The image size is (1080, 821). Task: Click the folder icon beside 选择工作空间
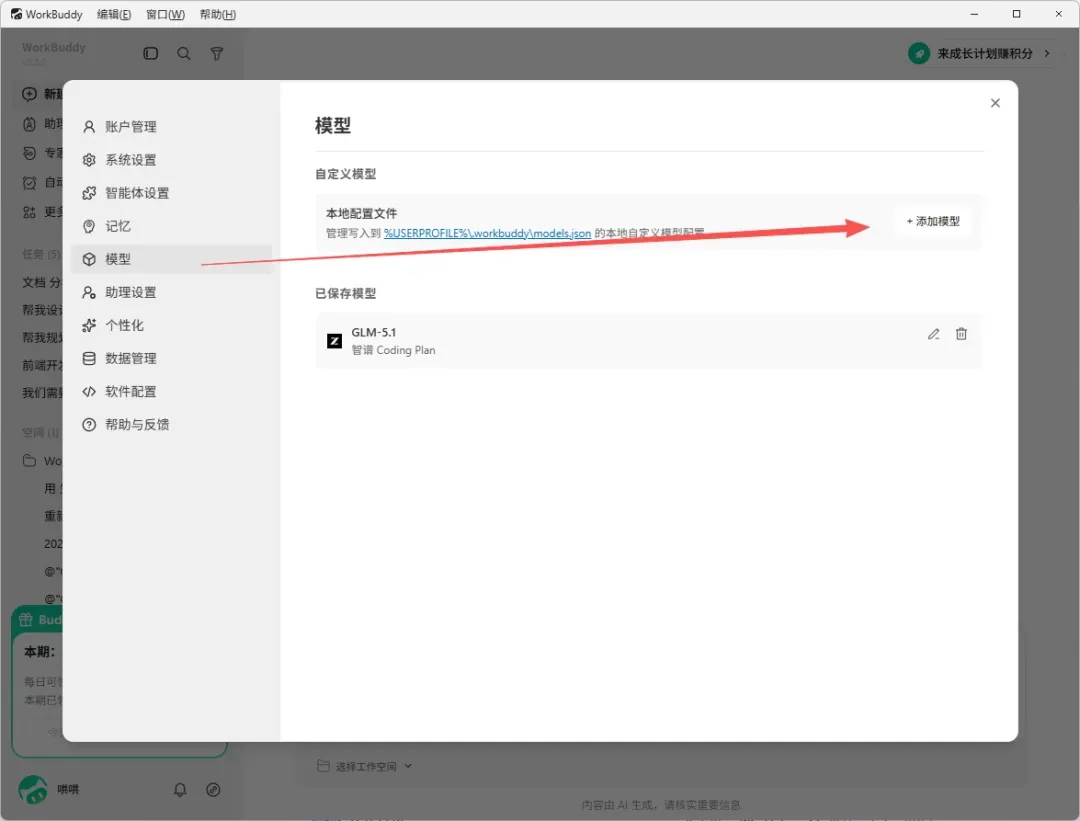point(323,765)
